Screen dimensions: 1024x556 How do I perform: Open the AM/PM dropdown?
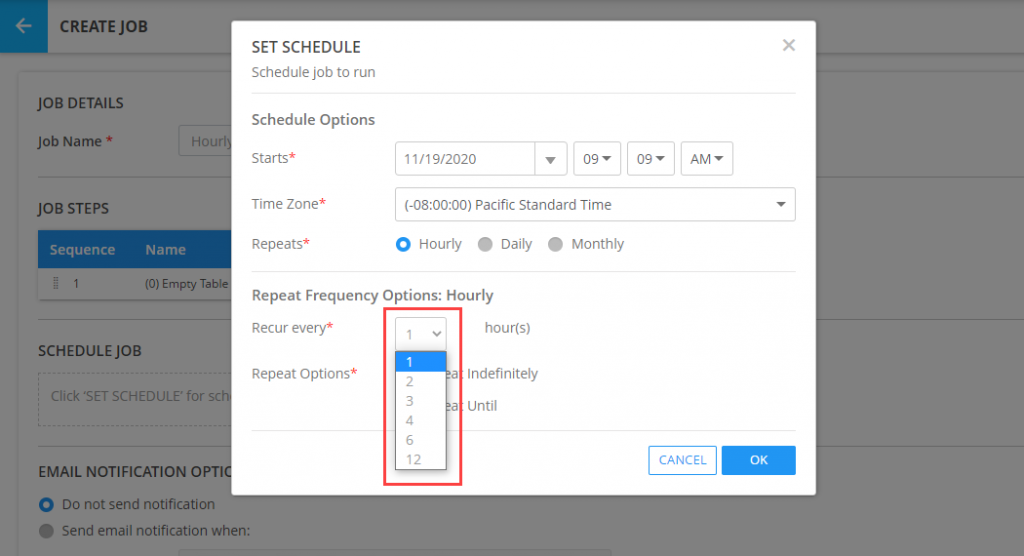pos(706,159)
